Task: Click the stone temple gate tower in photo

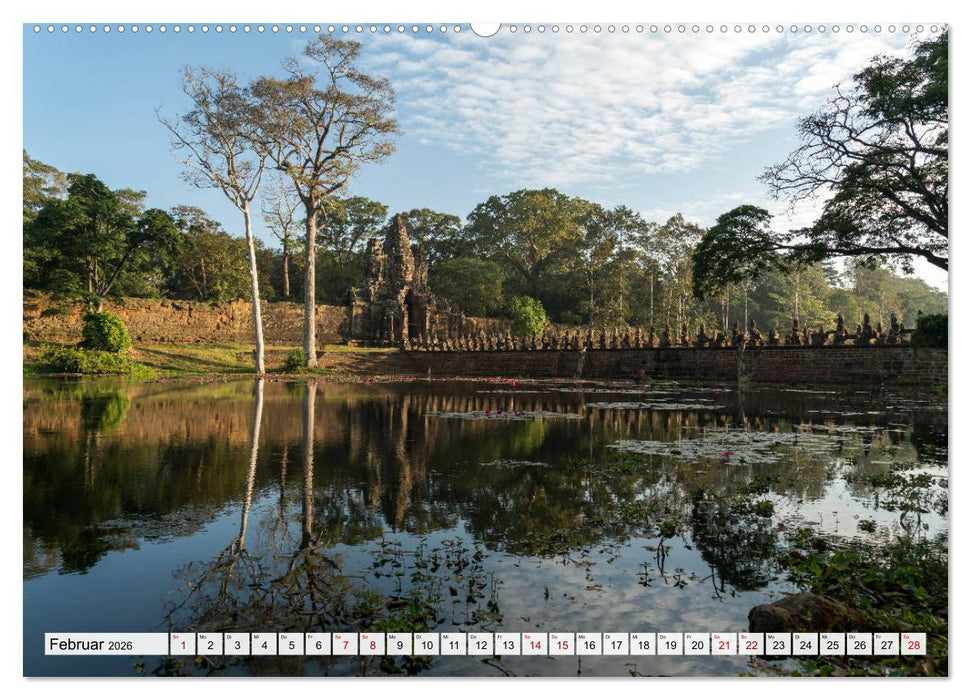Action: pos(397,285)
